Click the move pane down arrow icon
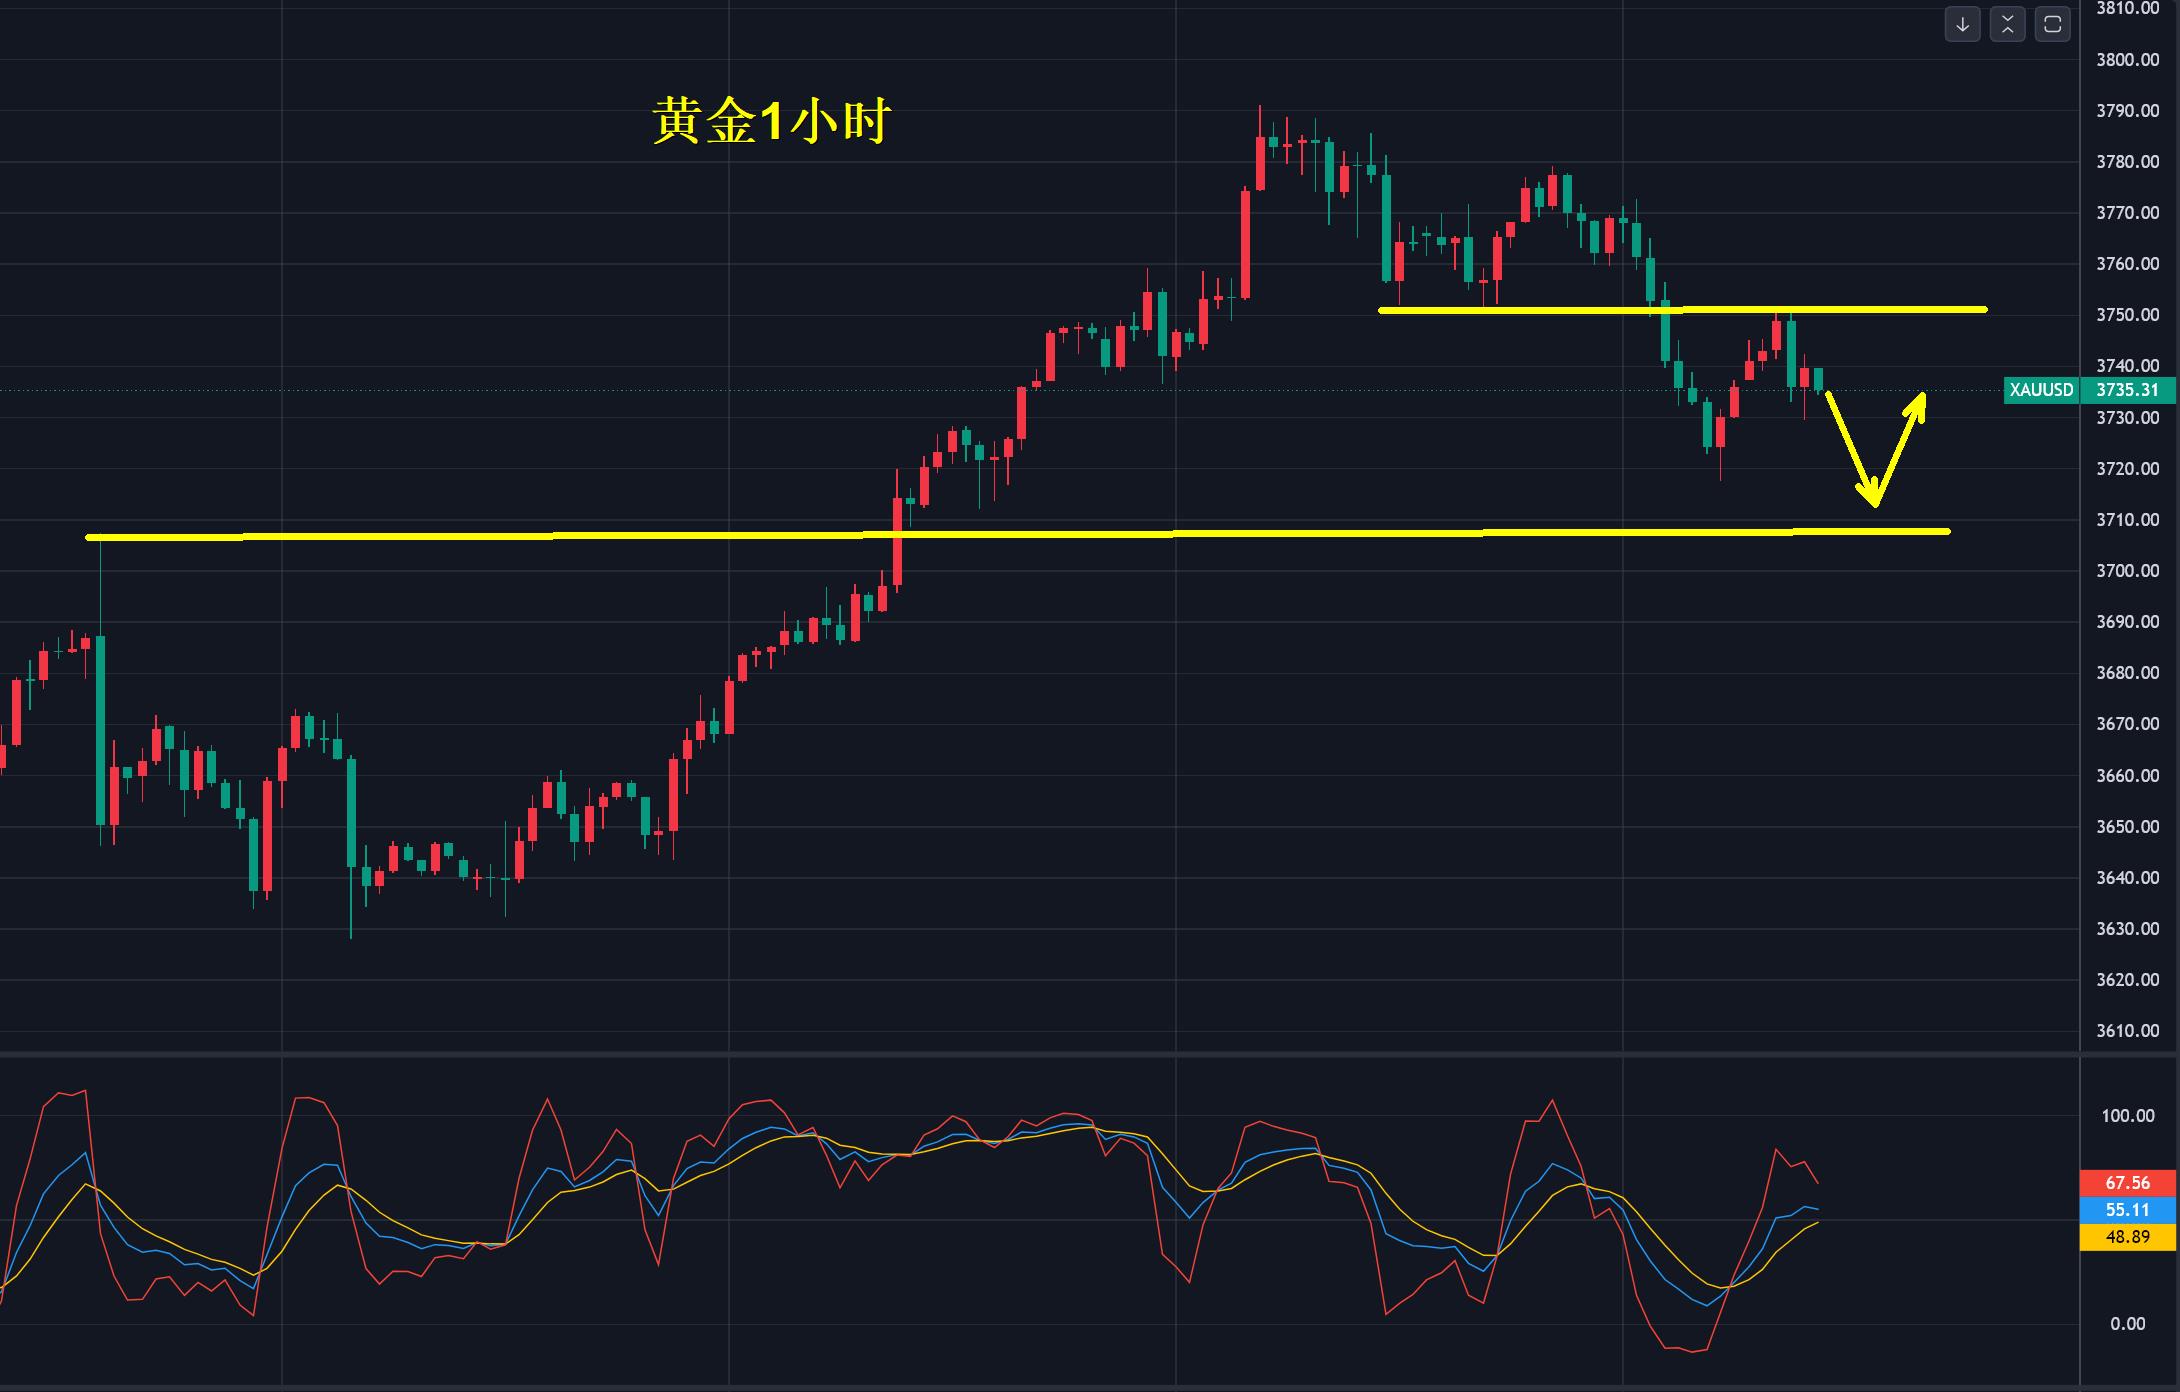This screenshot has height=1392, width=2180. 1962,25
